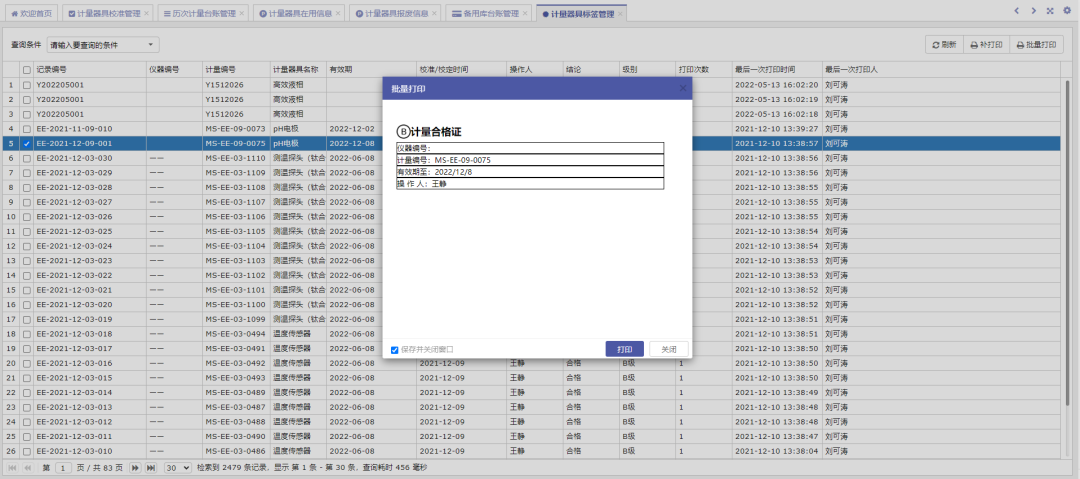Go to the previous page of records
The width and height of the screenshot is (1080, 479).
(28, 468)
